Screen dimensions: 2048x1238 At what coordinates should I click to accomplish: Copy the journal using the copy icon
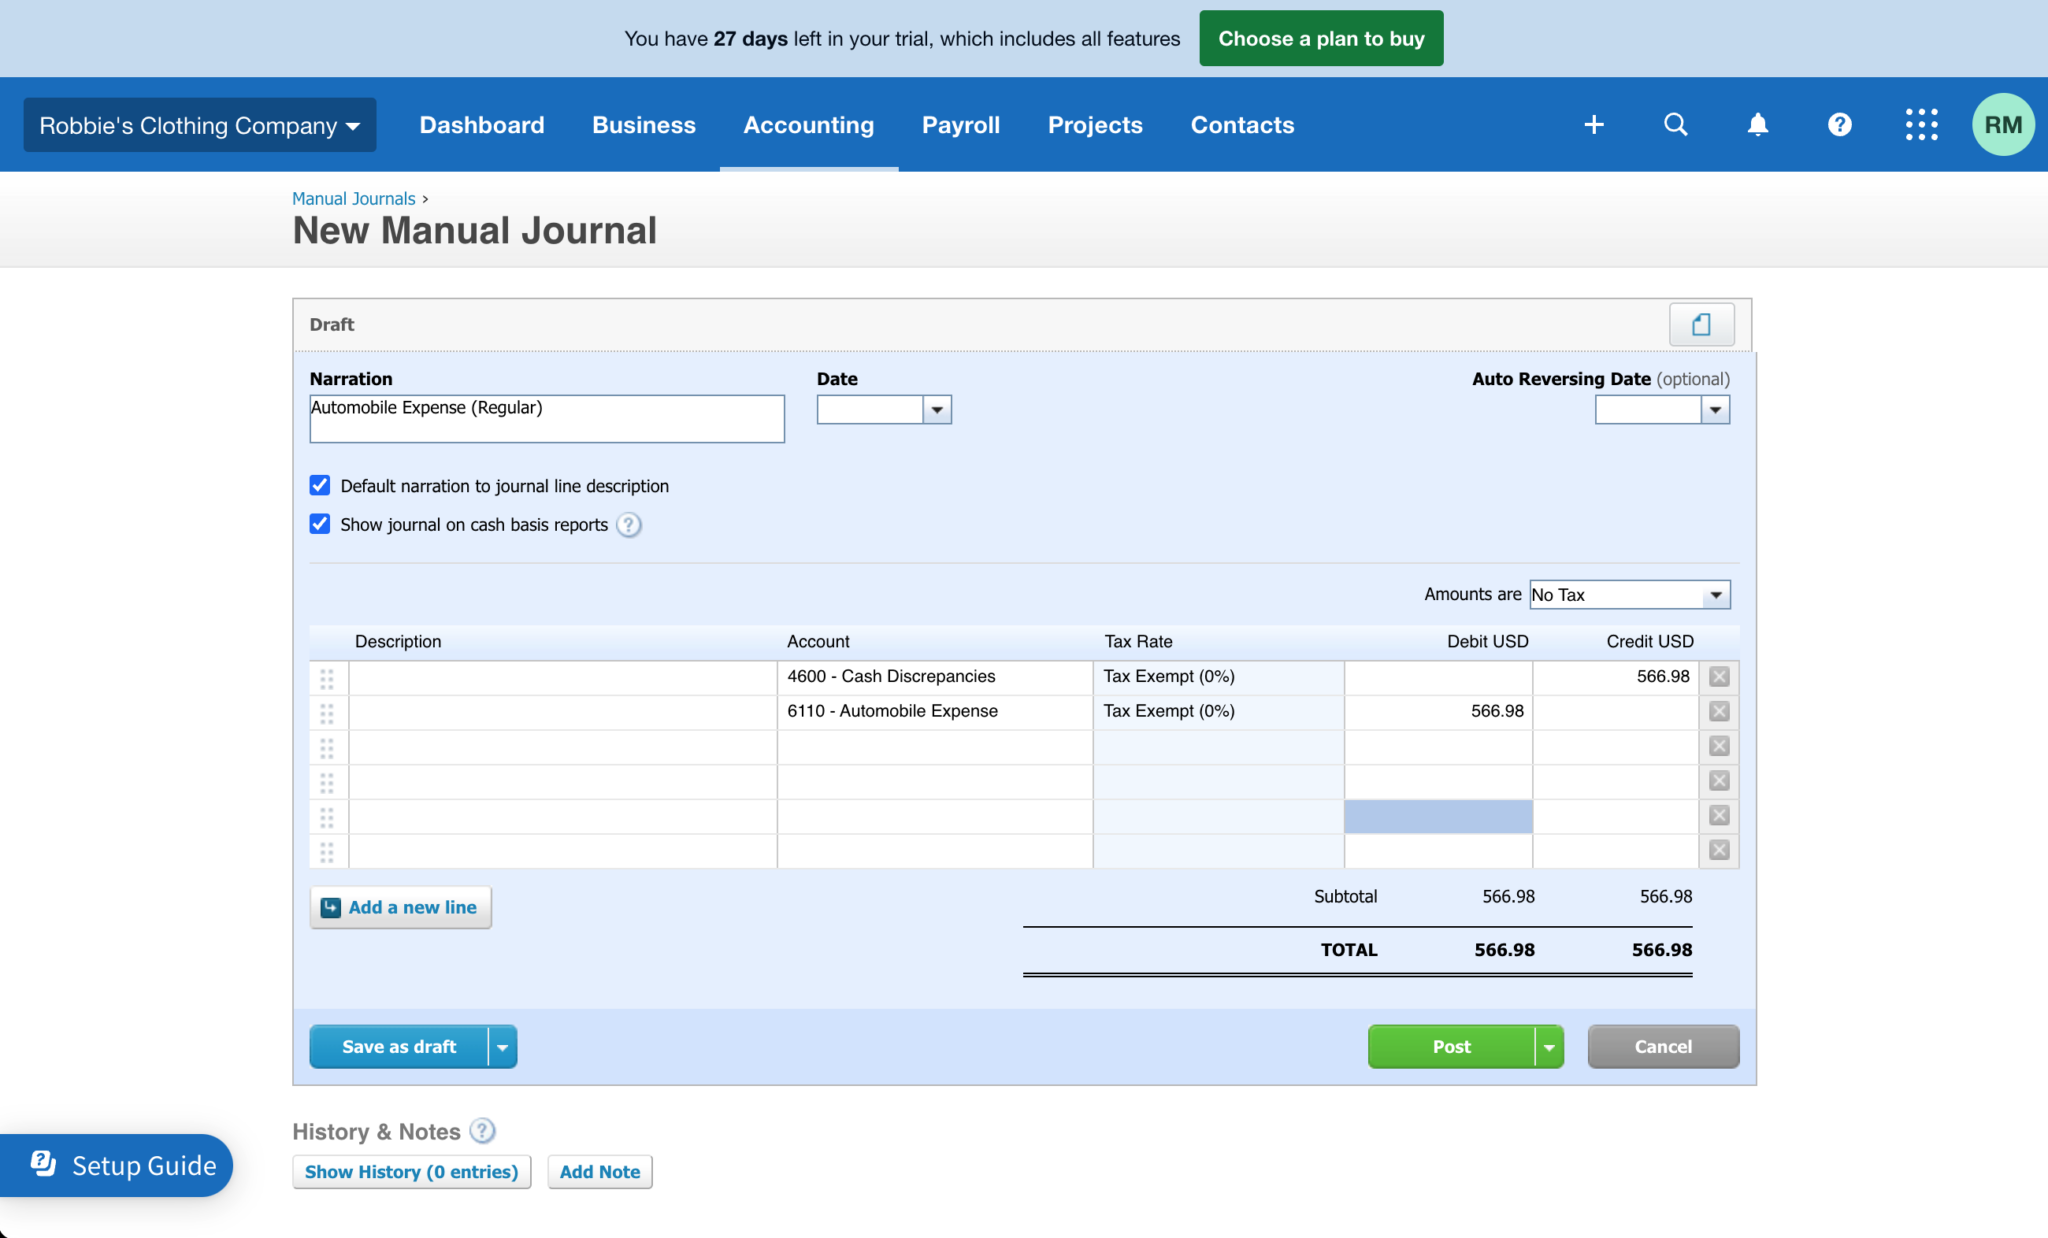click(1701, 324)
